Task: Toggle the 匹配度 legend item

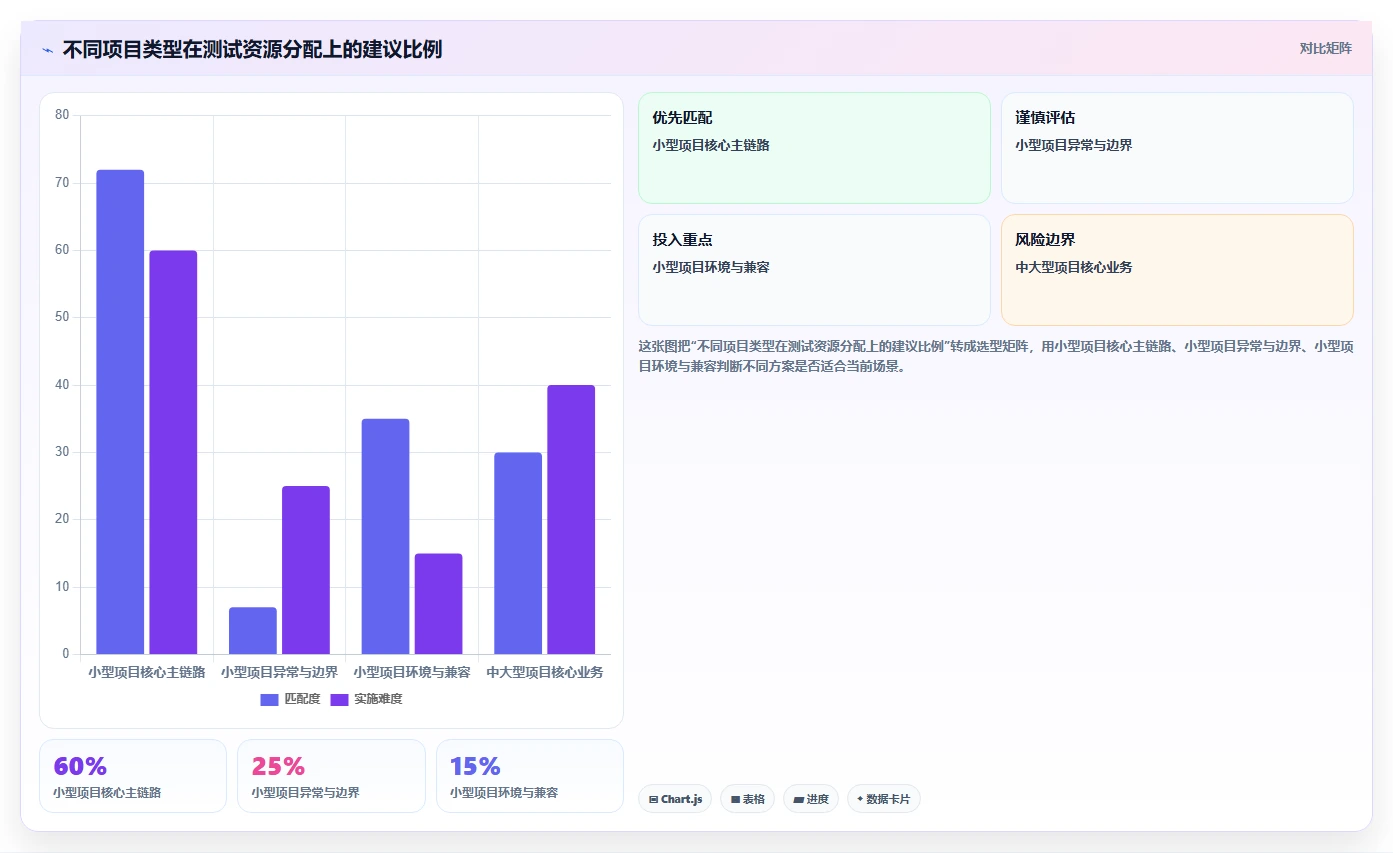Action: point(290,699)
